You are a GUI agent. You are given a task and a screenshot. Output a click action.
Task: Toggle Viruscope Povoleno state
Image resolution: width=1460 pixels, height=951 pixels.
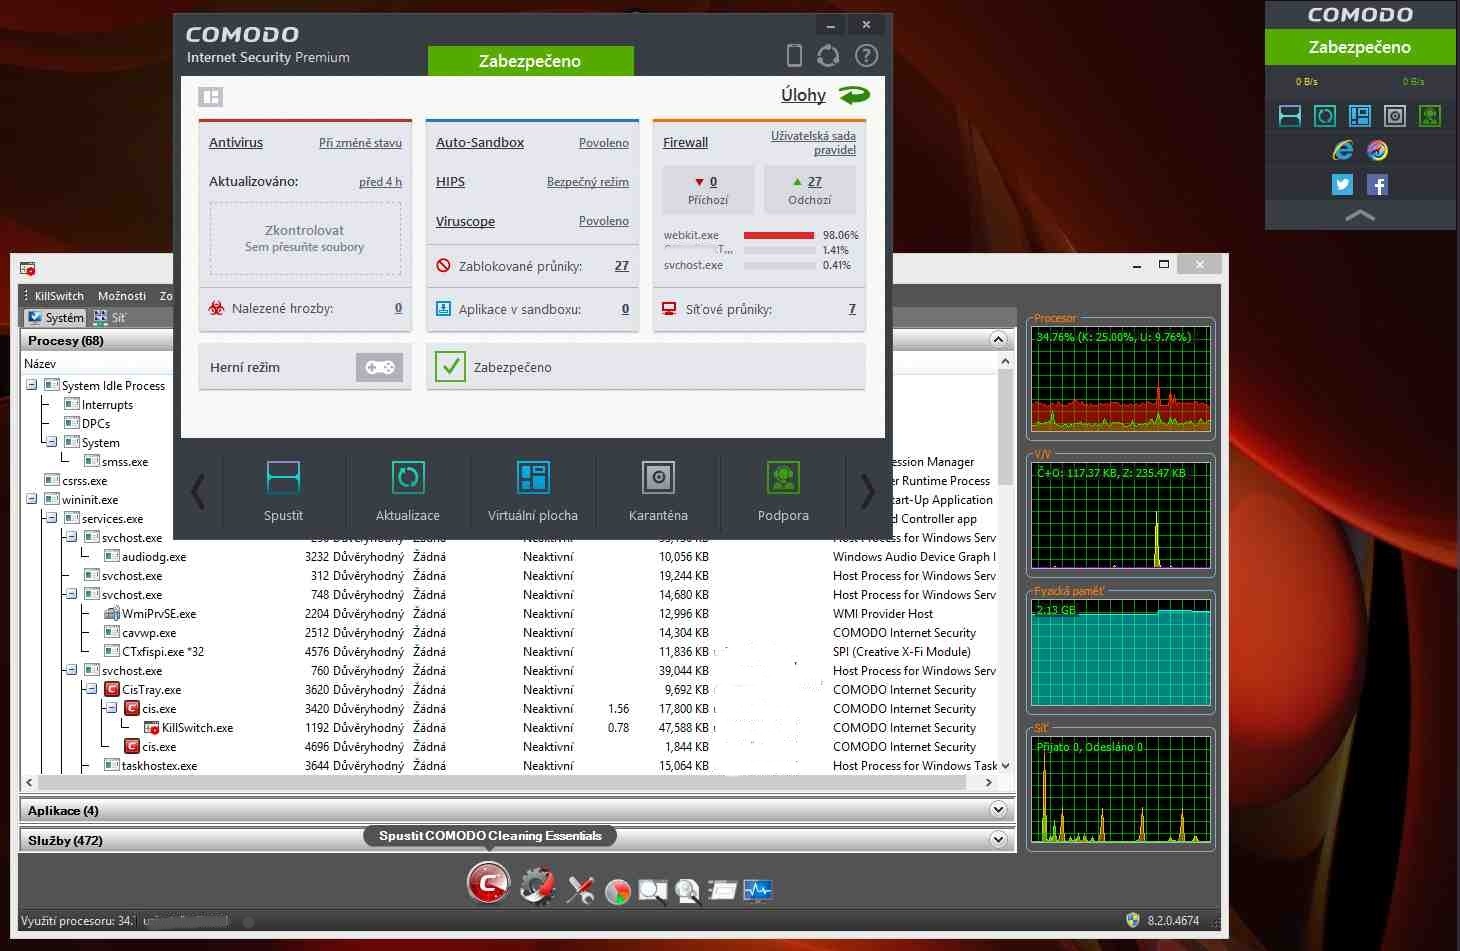coord(603,221)
